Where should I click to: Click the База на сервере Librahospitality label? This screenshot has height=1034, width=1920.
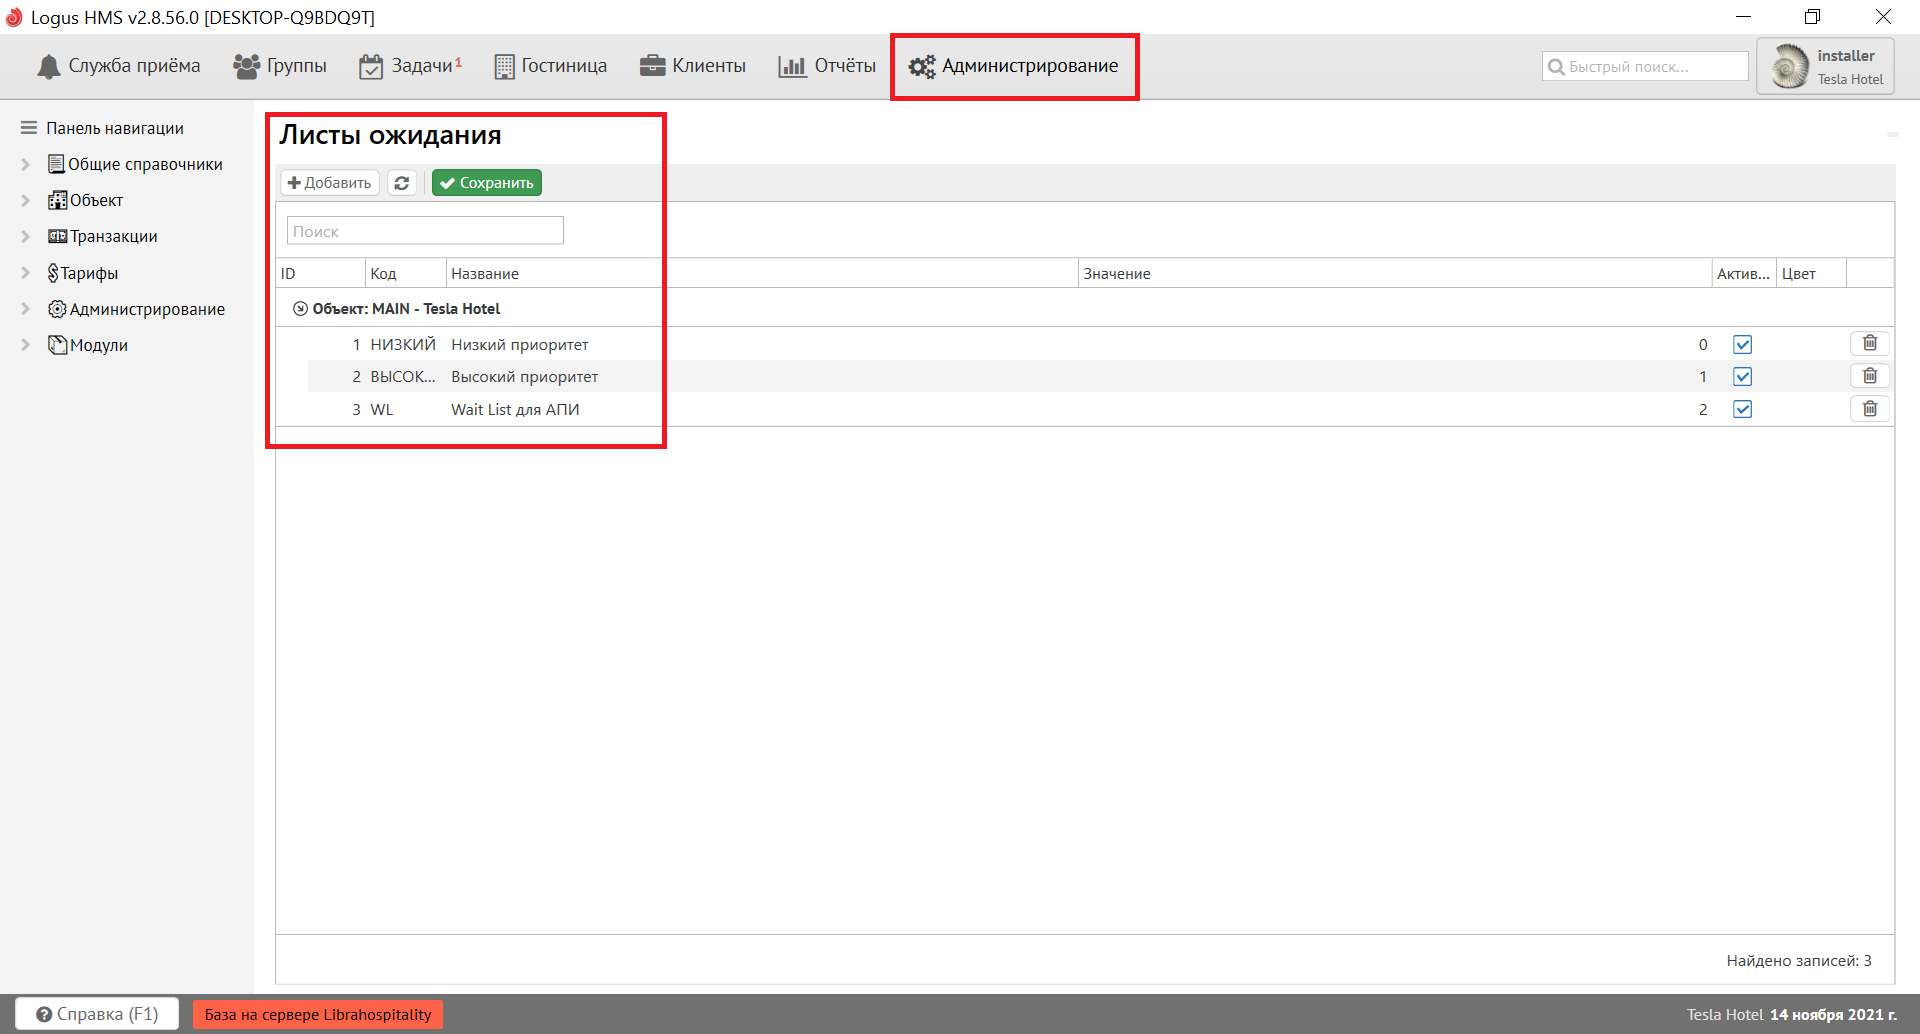[318, 1014]
